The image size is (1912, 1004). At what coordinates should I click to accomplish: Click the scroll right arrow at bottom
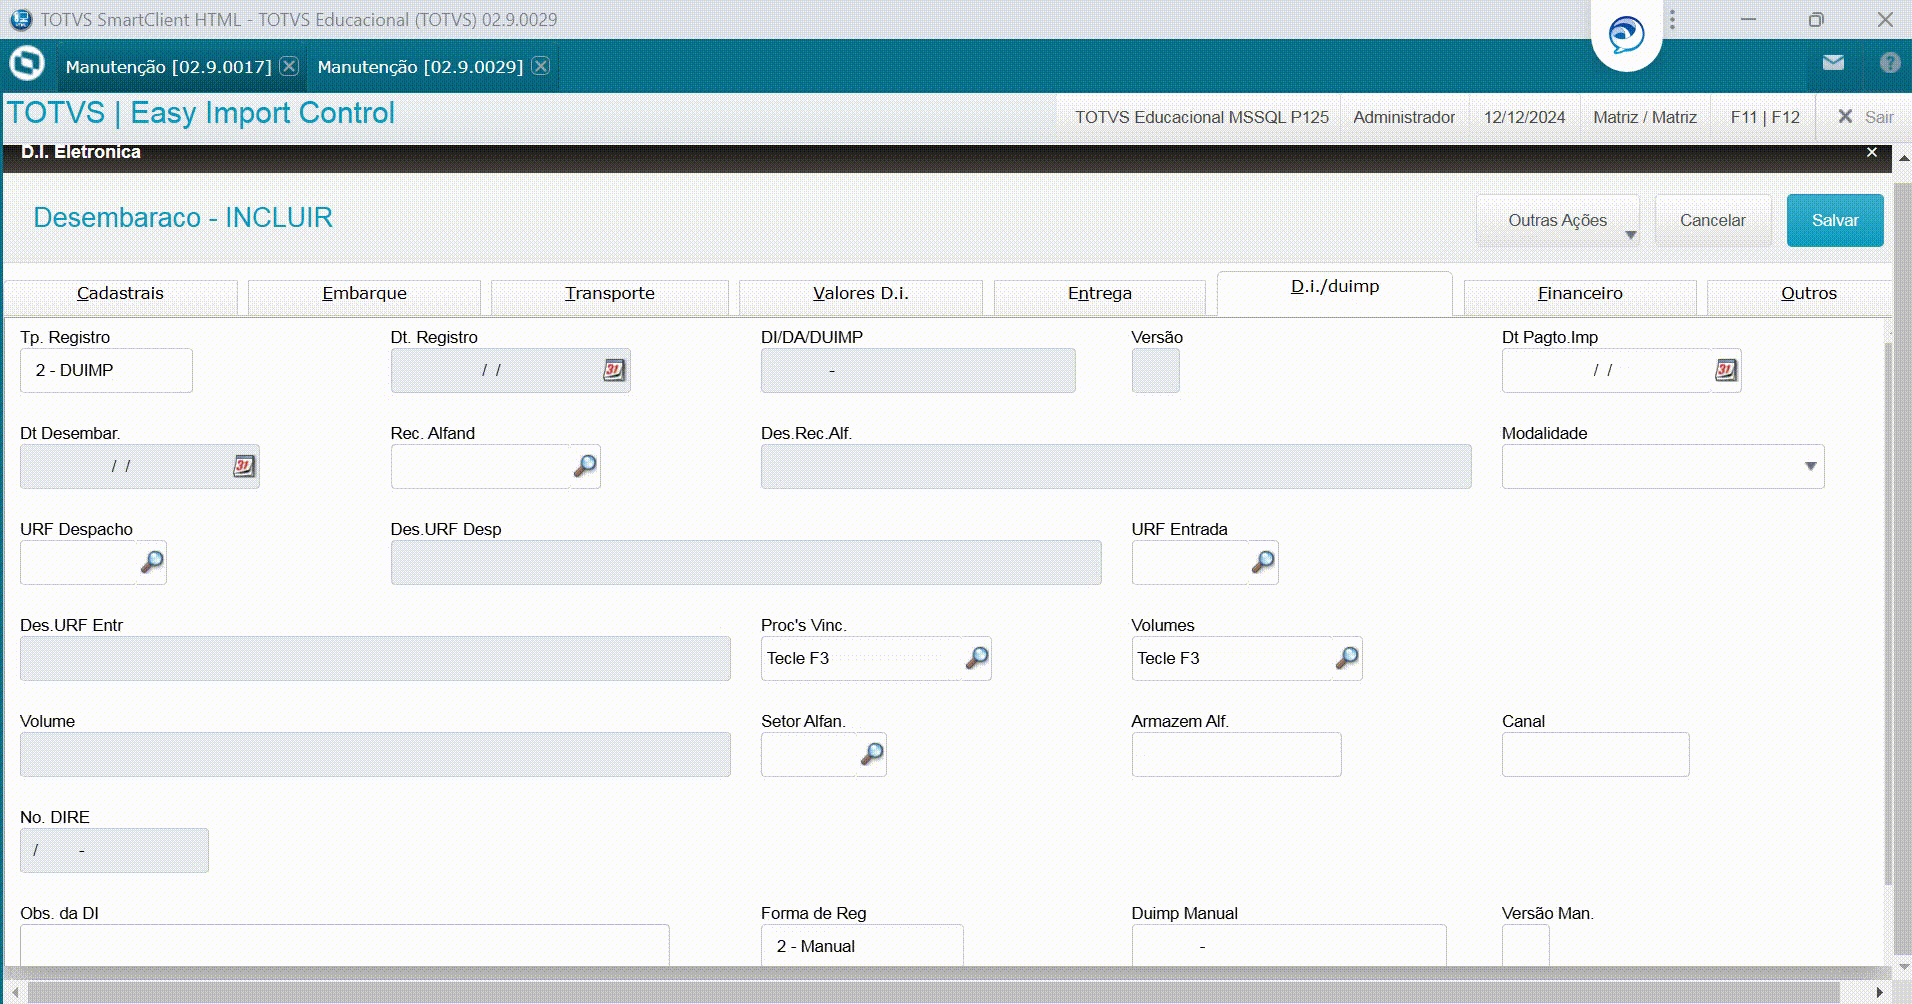(x=1879, y=991)
